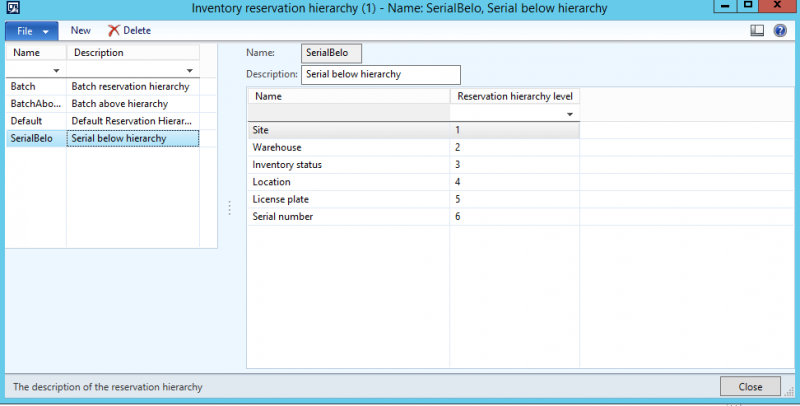Click the 'Batch reservation hierarchy' description cell
800x406 pixels.
(x=133, y=87)
